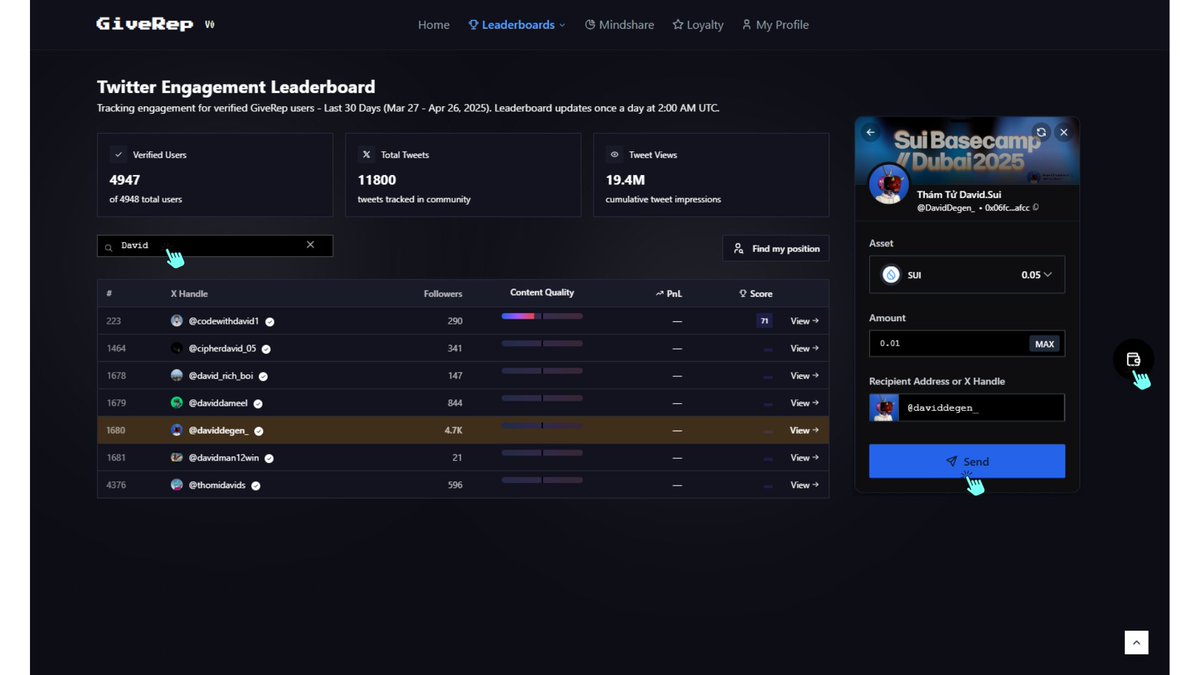View details for @cipherdavid_05

[804, 348]
